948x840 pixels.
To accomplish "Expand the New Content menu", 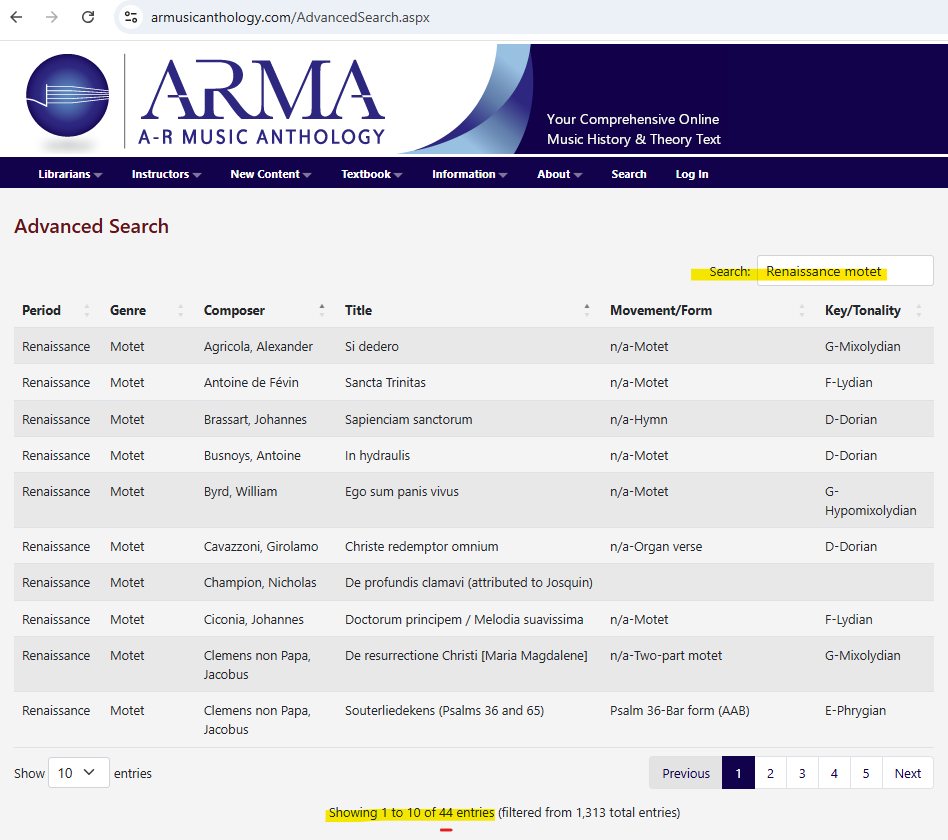I will [x=270, y=174].
